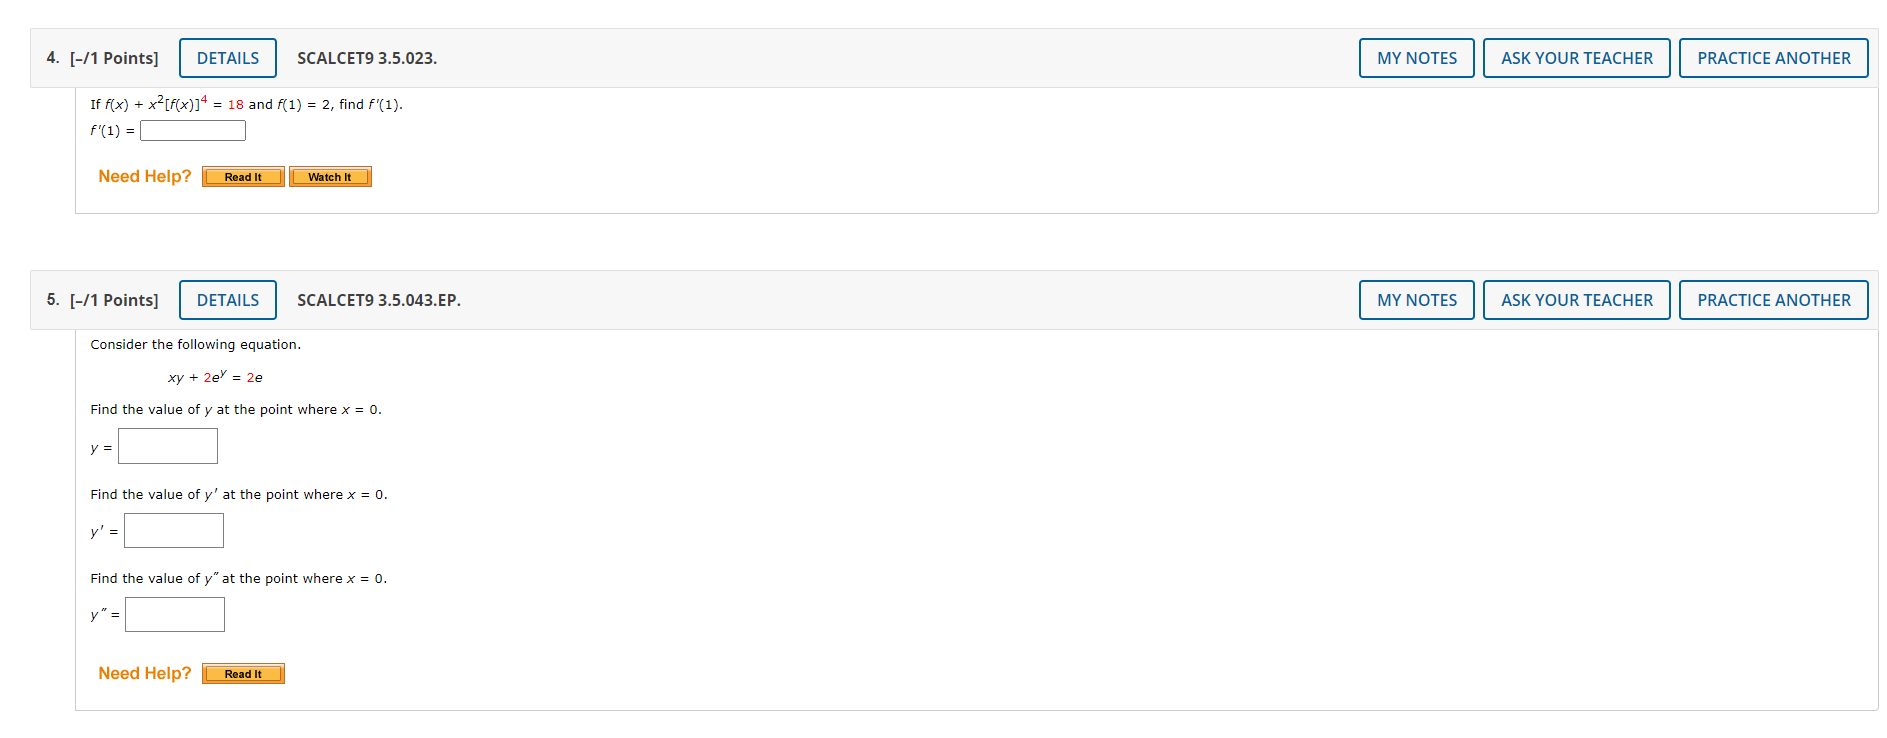Click the [-/1 Points] label on question 4
The width and height of the screenshot is (1887, 738).
click(x=113, y=57)
